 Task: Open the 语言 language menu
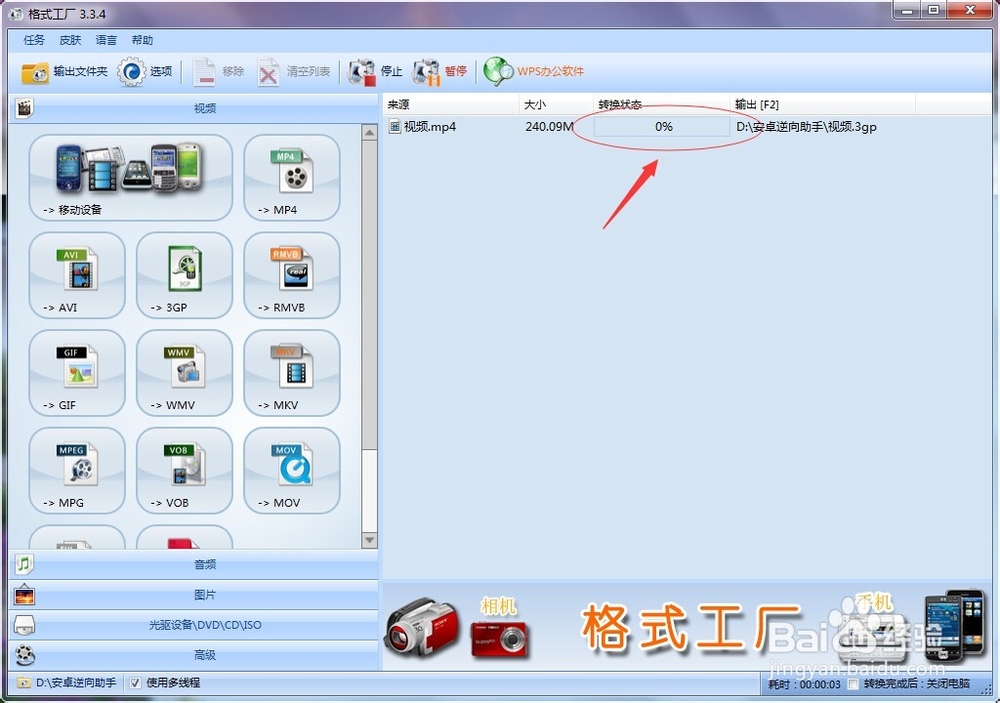point(106,40)
